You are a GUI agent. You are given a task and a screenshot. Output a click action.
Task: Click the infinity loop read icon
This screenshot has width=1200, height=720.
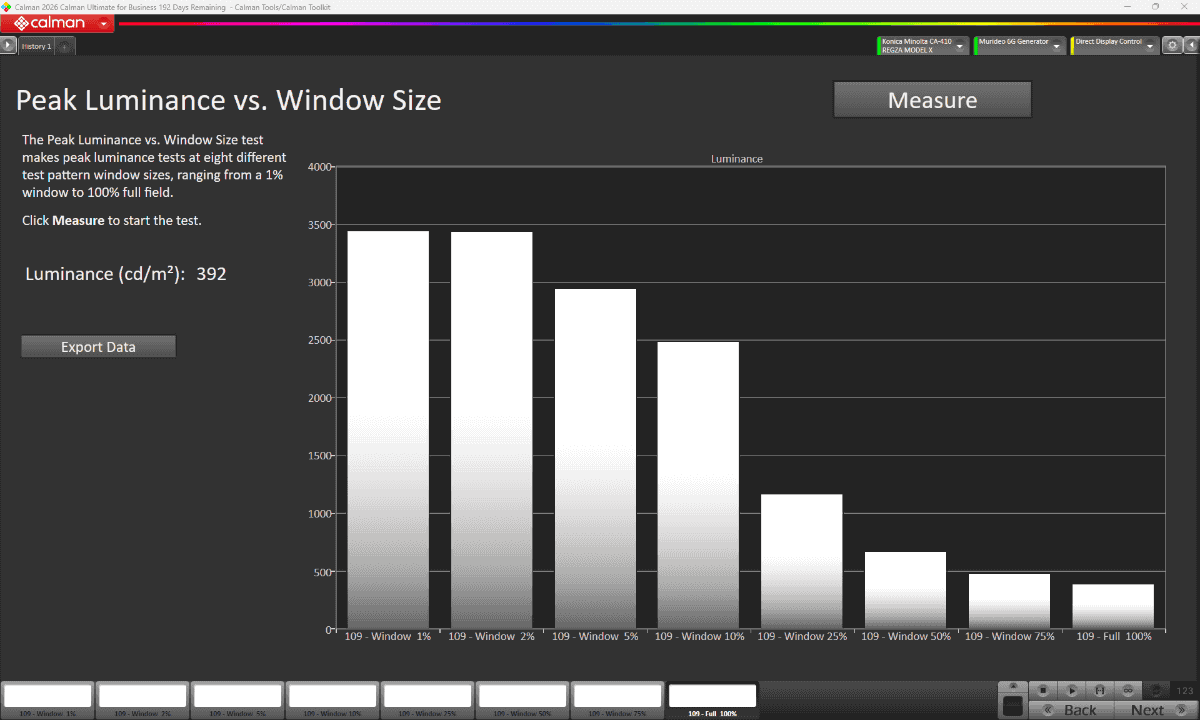(x=1128, y=690)
